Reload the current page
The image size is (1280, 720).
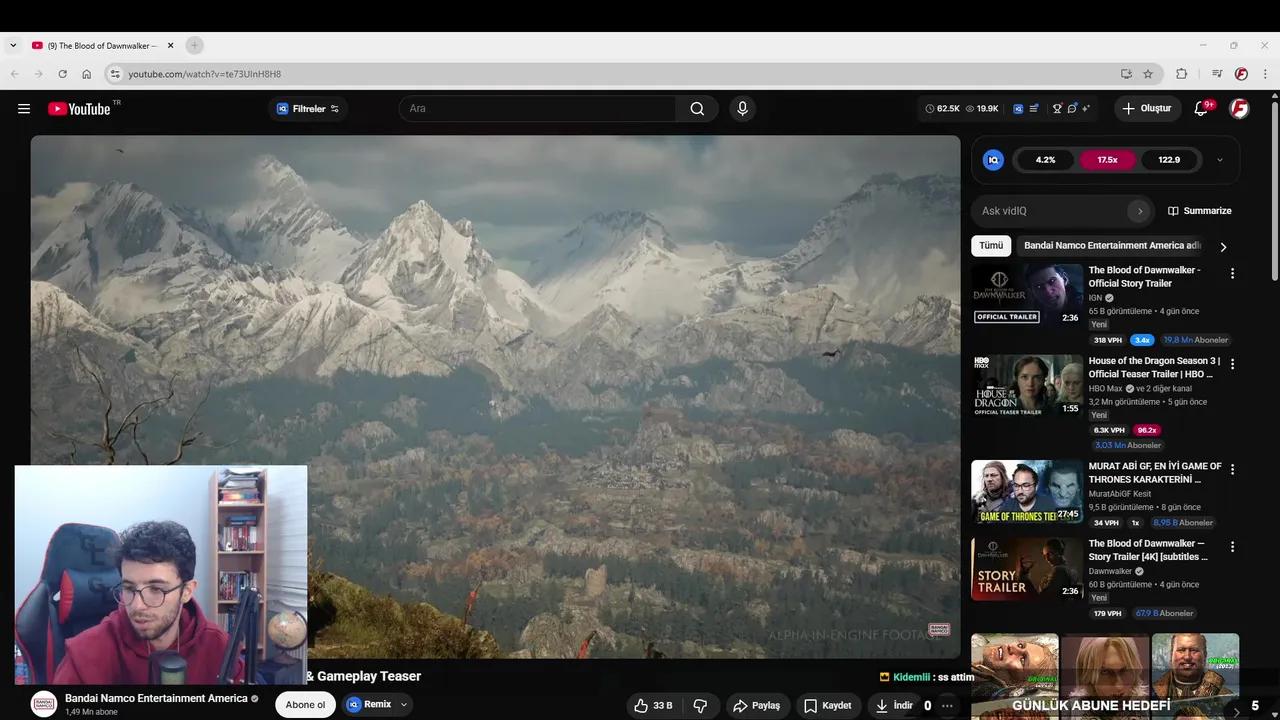click(62, 74)
